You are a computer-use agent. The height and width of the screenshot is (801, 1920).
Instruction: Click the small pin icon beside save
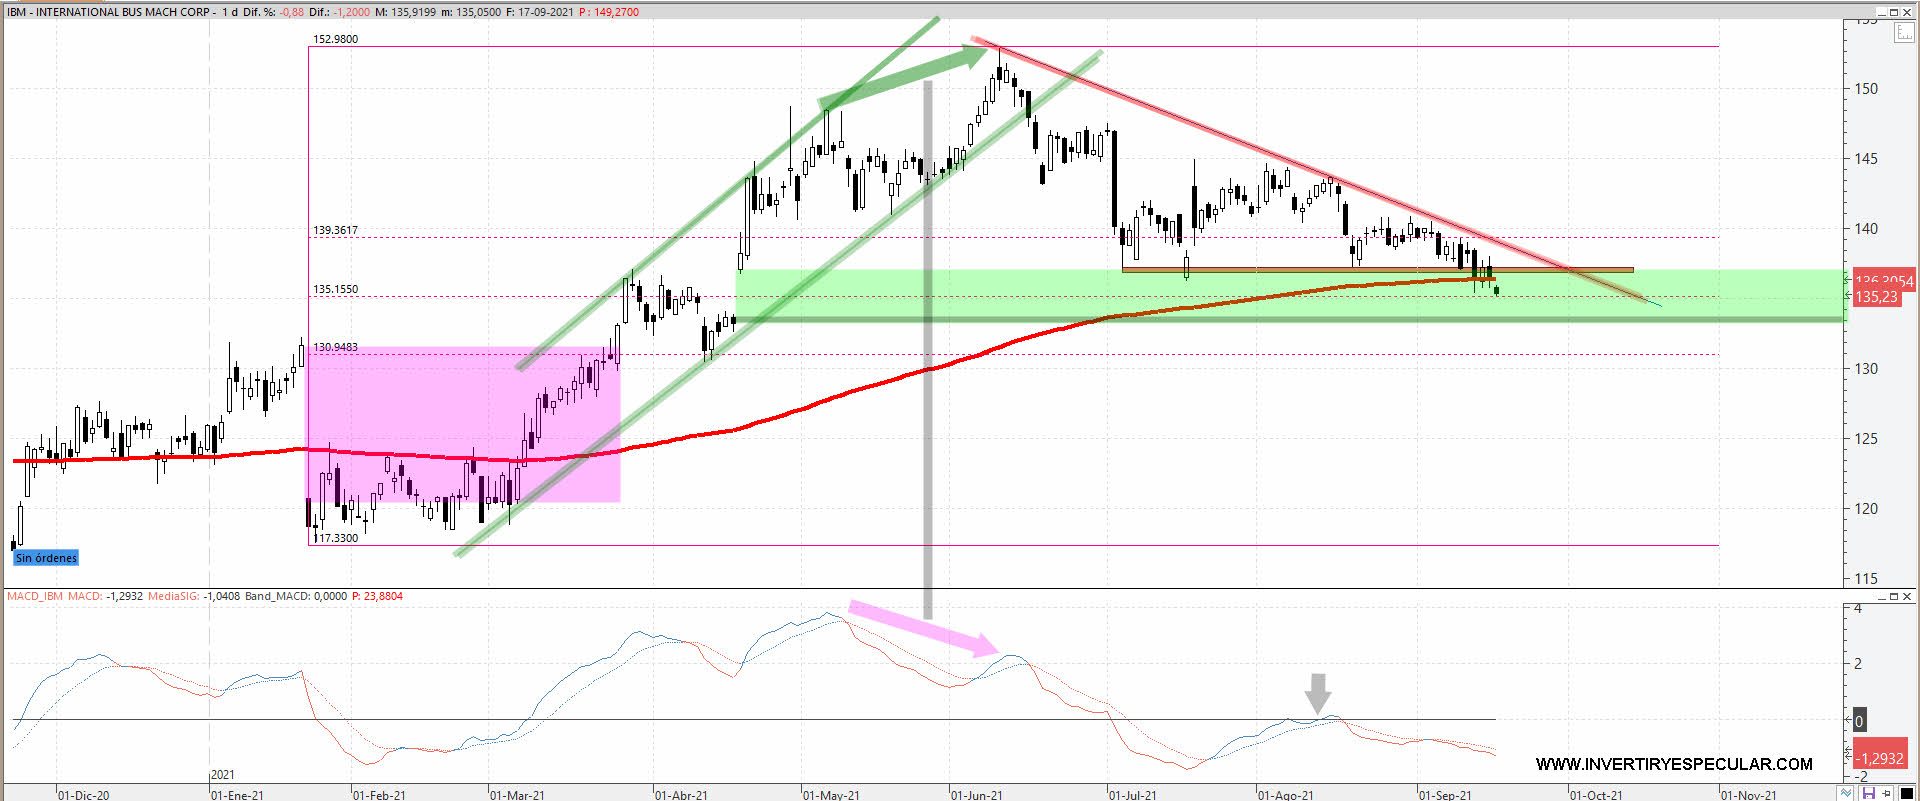click(1887, 793)
